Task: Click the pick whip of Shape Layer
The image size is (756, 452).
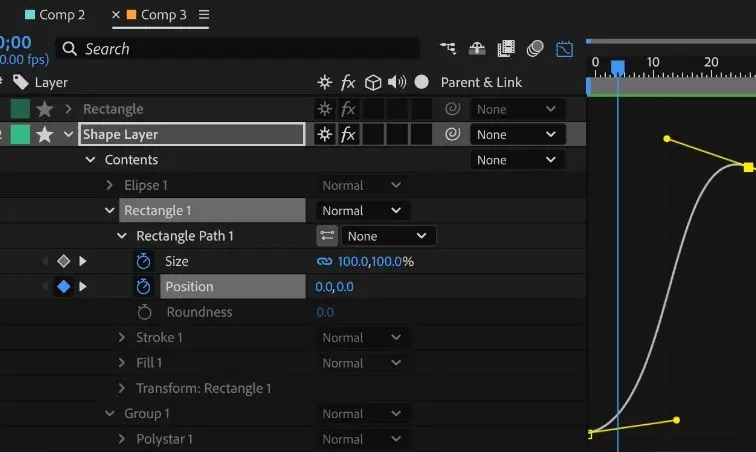Action: point(452,134)
